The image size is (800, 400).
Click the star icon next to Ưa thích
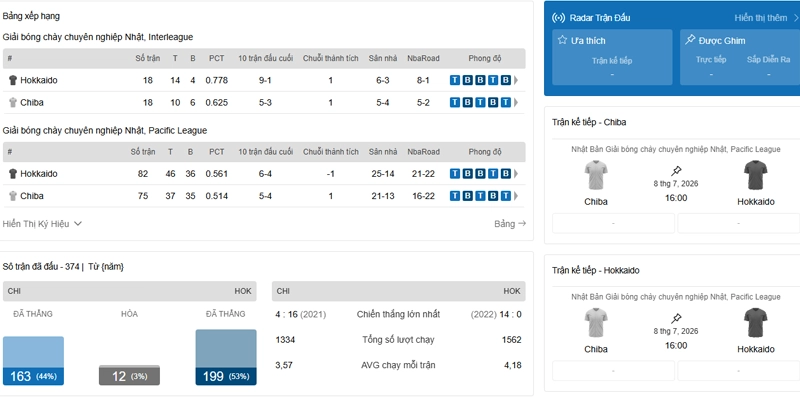(562, 40)
